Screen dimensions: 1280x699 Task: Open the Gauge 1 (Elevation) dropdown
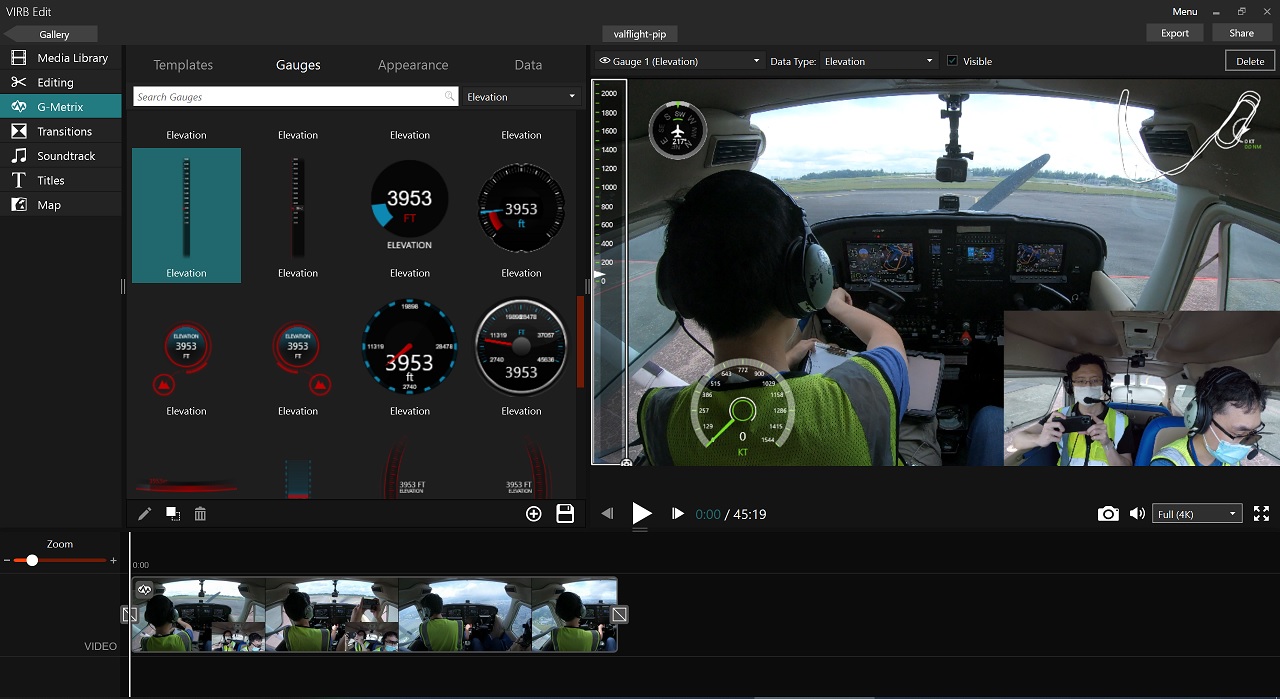pos(679,61)
